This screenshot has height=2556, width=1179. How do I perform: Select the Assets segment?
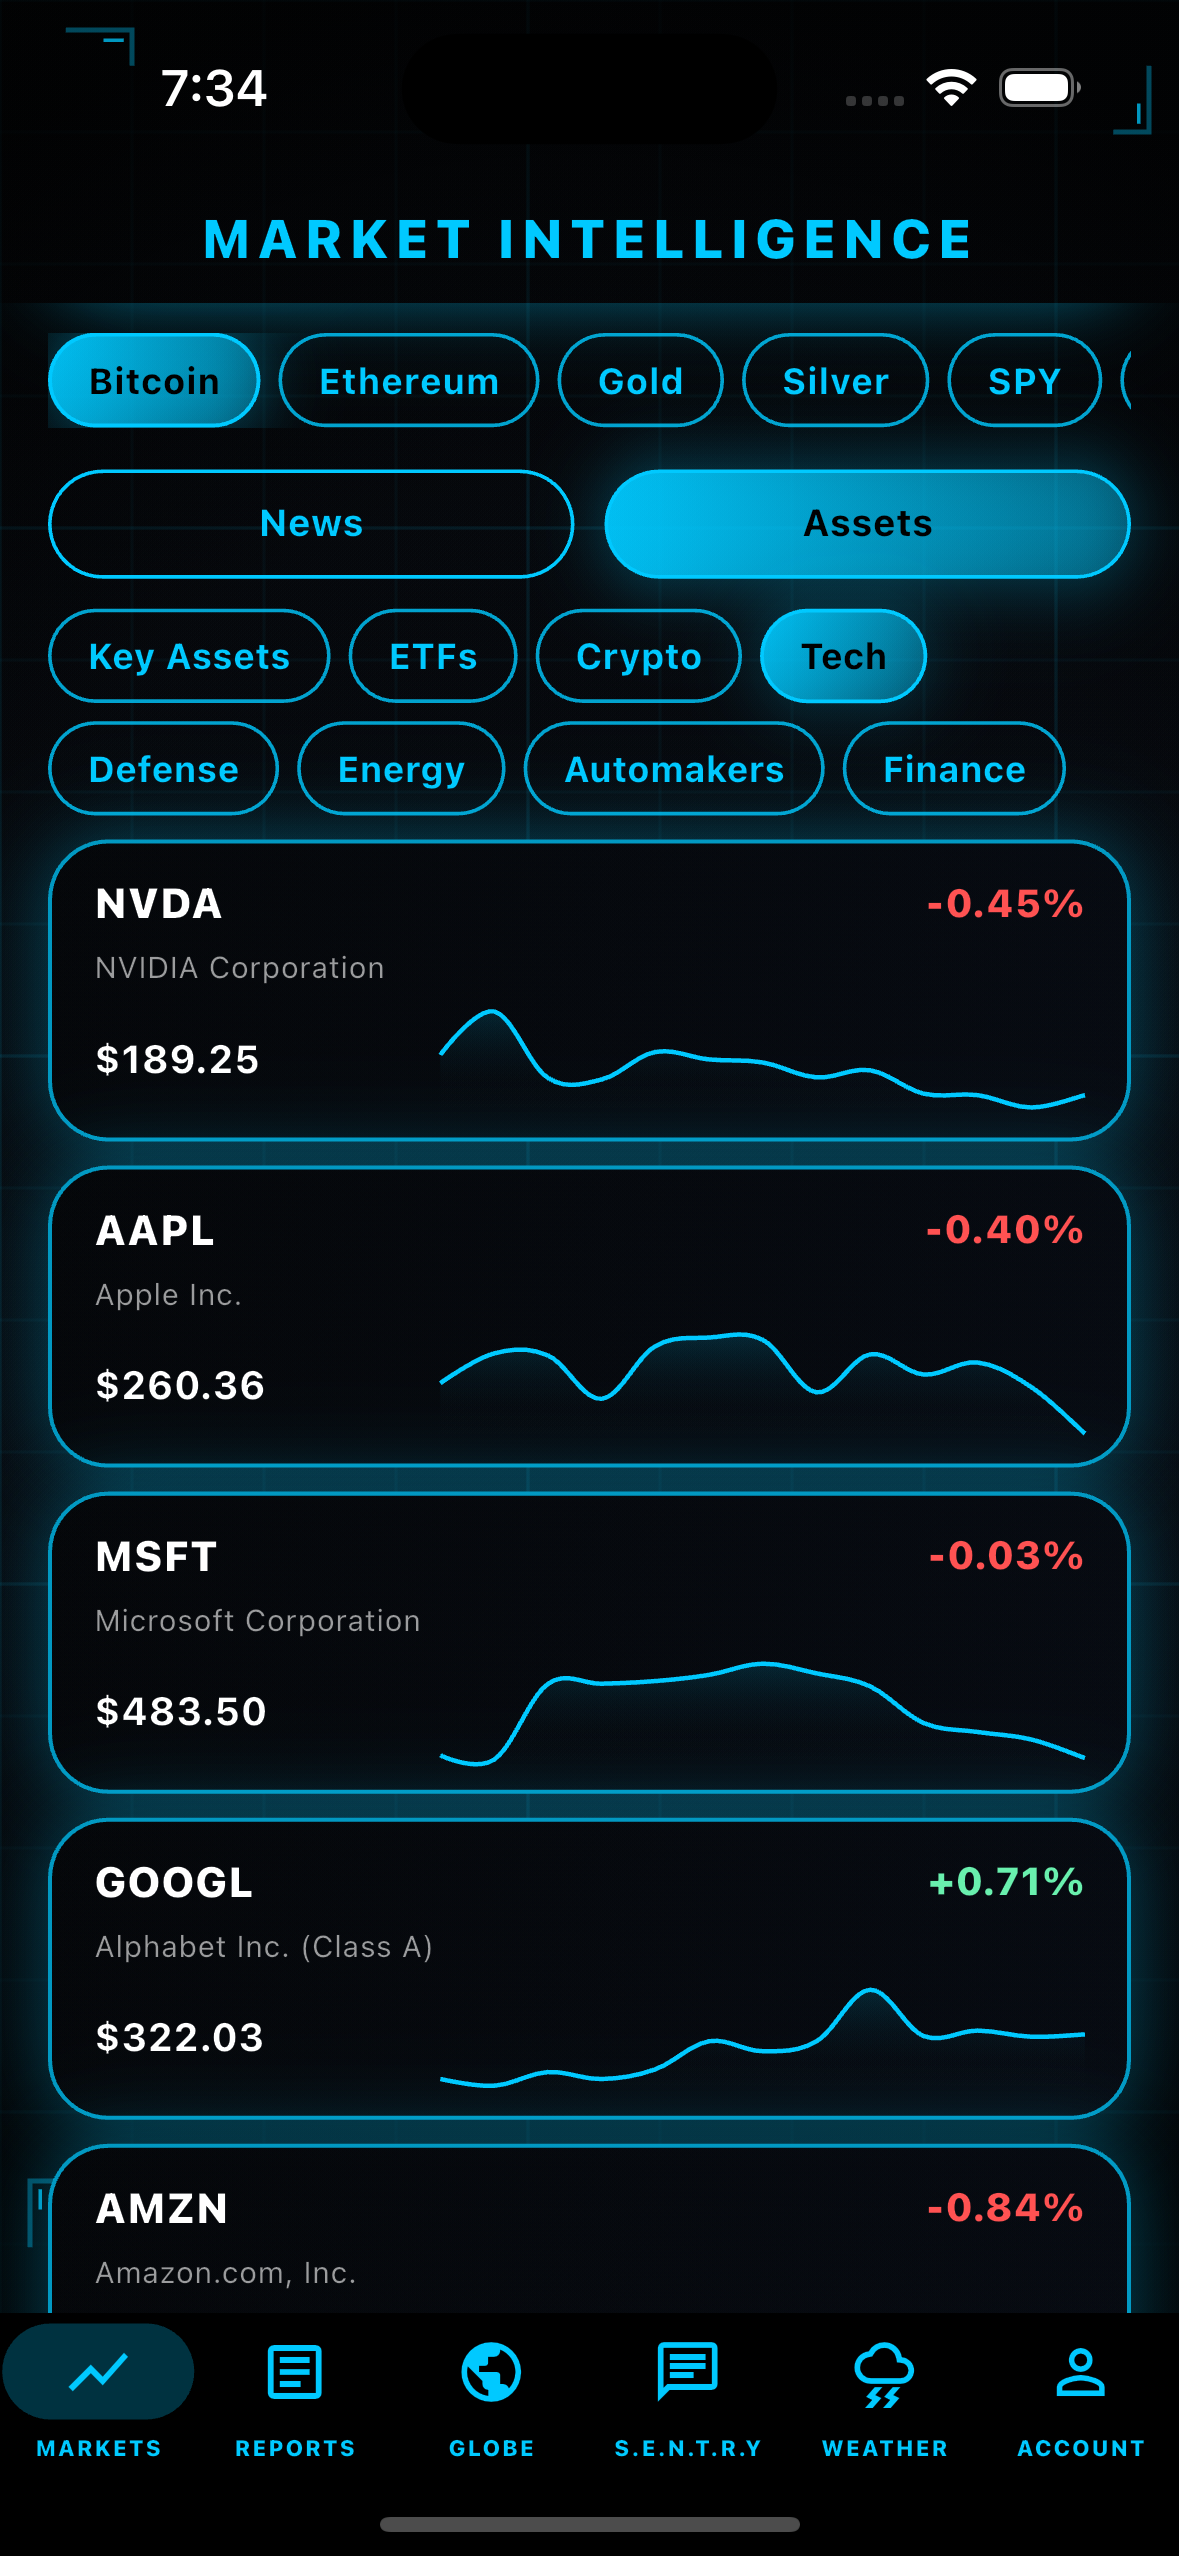[x=867, y=524]
